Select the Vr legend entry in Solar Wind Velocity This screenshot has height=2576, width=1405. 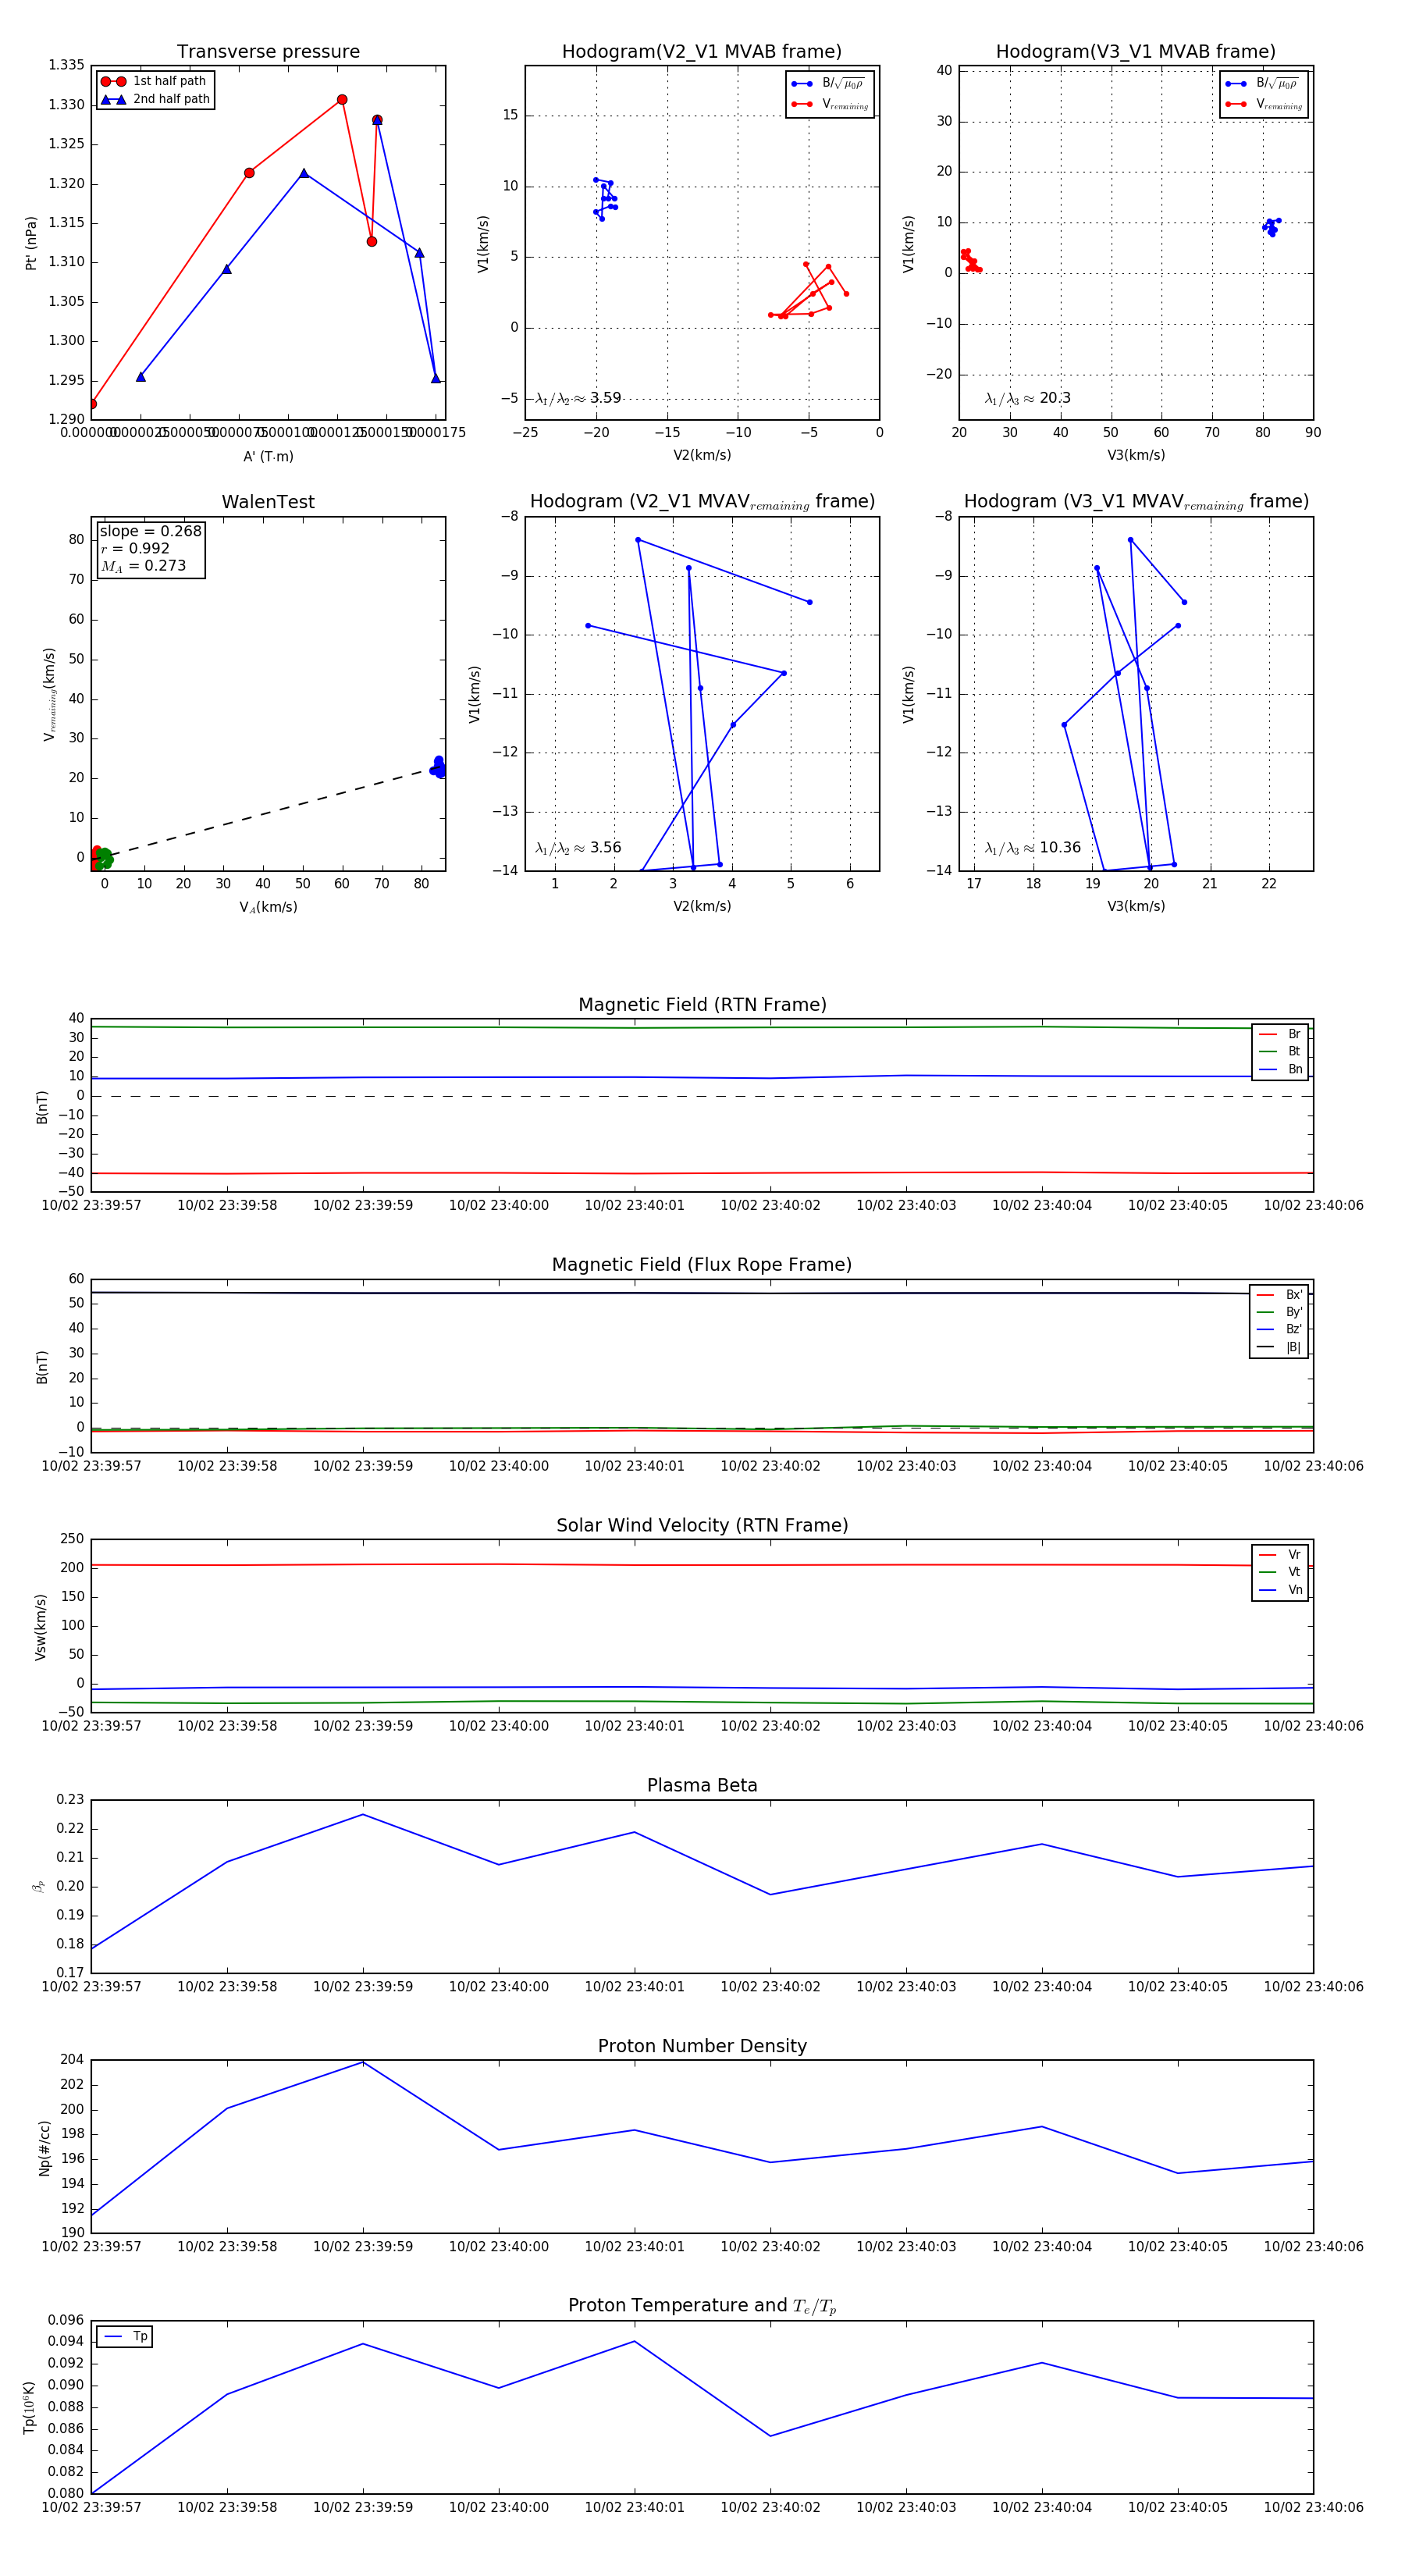click(x=1293, y=1555)
